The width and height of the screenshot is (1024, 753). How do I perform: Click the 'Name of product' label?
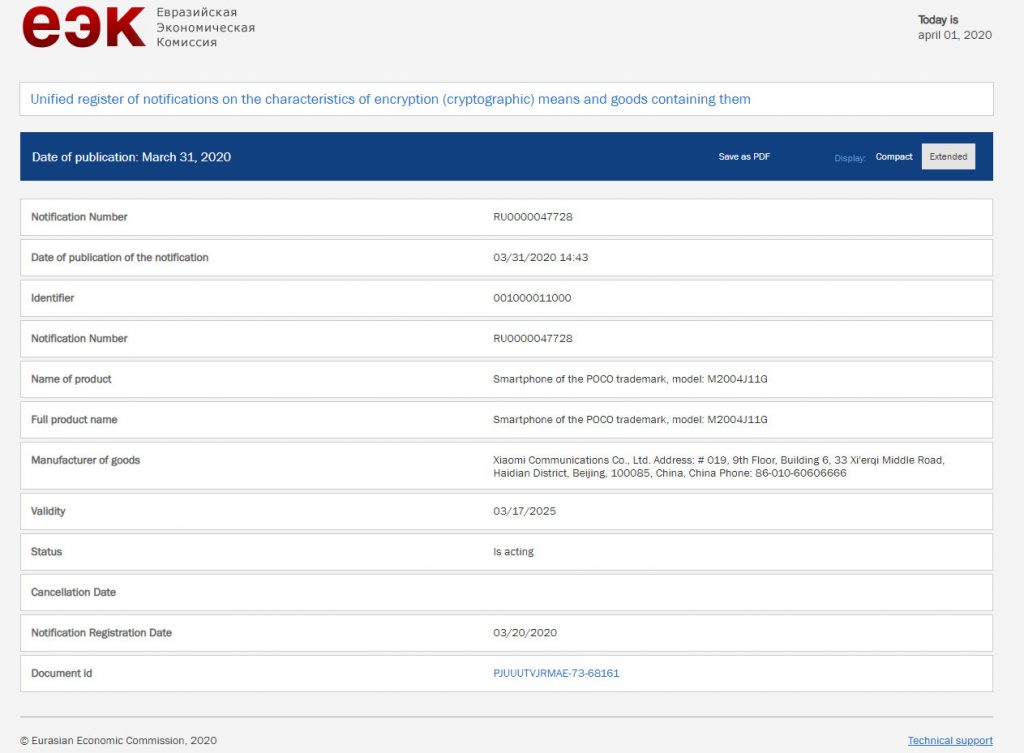click(x=71, y=379)
